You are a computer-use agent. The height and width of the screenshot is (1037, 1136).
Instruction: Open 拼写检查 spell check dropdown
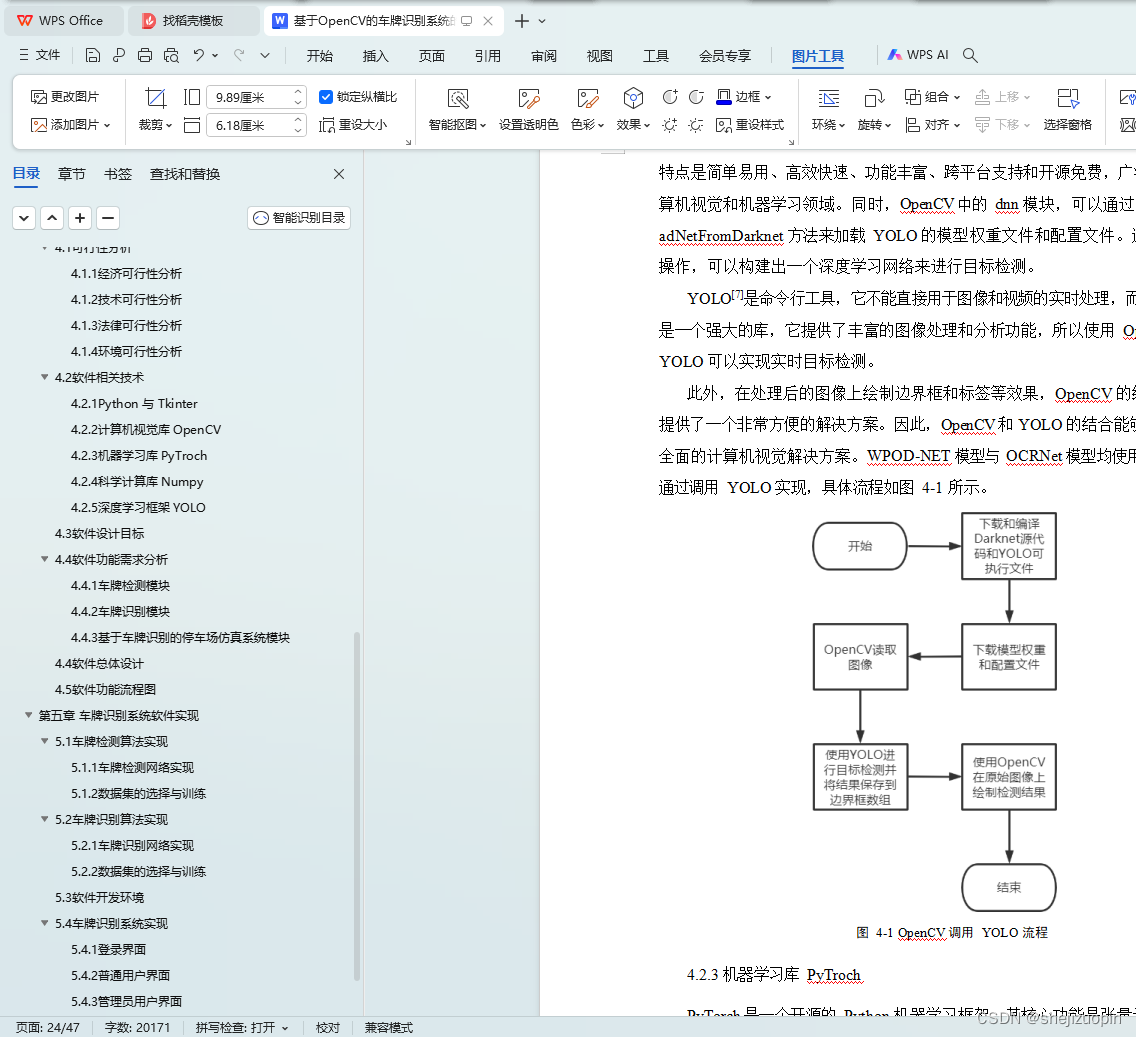(285, 1028)
